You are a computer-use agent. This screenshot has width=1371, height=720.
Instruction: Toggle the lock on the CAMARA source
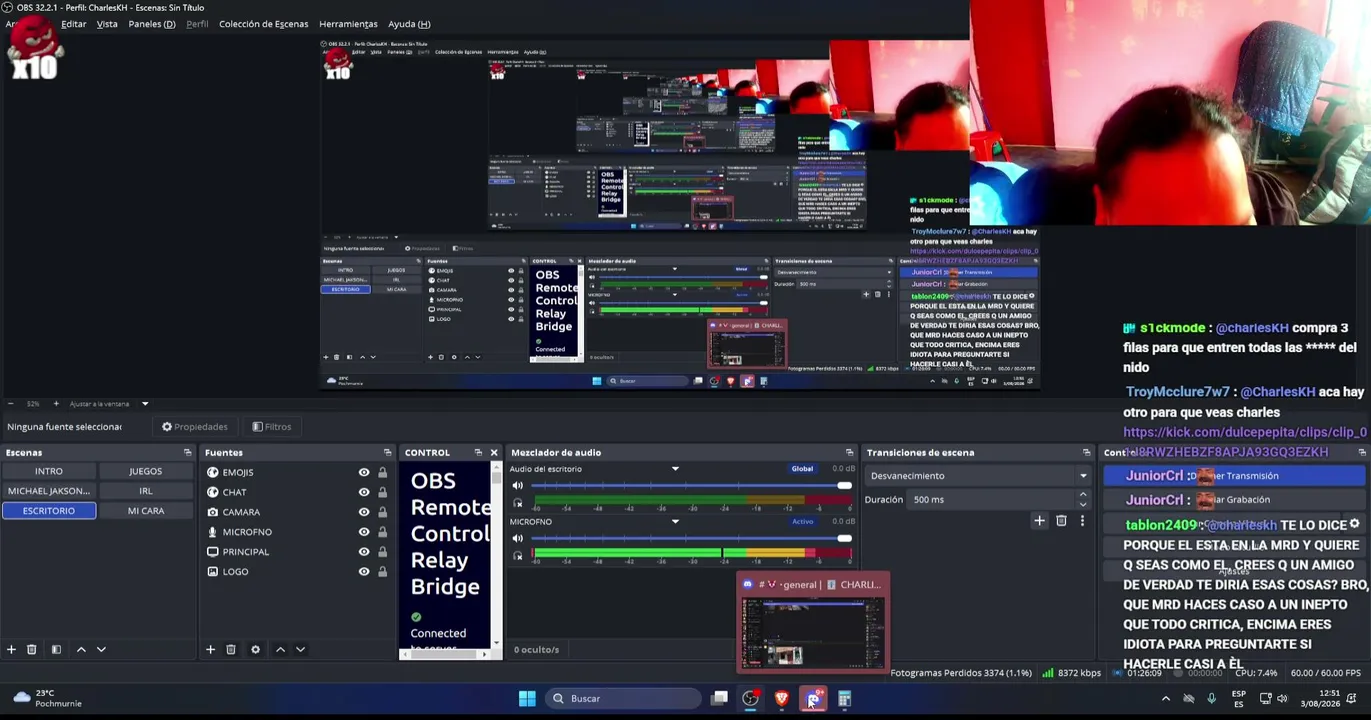point(382,512)
